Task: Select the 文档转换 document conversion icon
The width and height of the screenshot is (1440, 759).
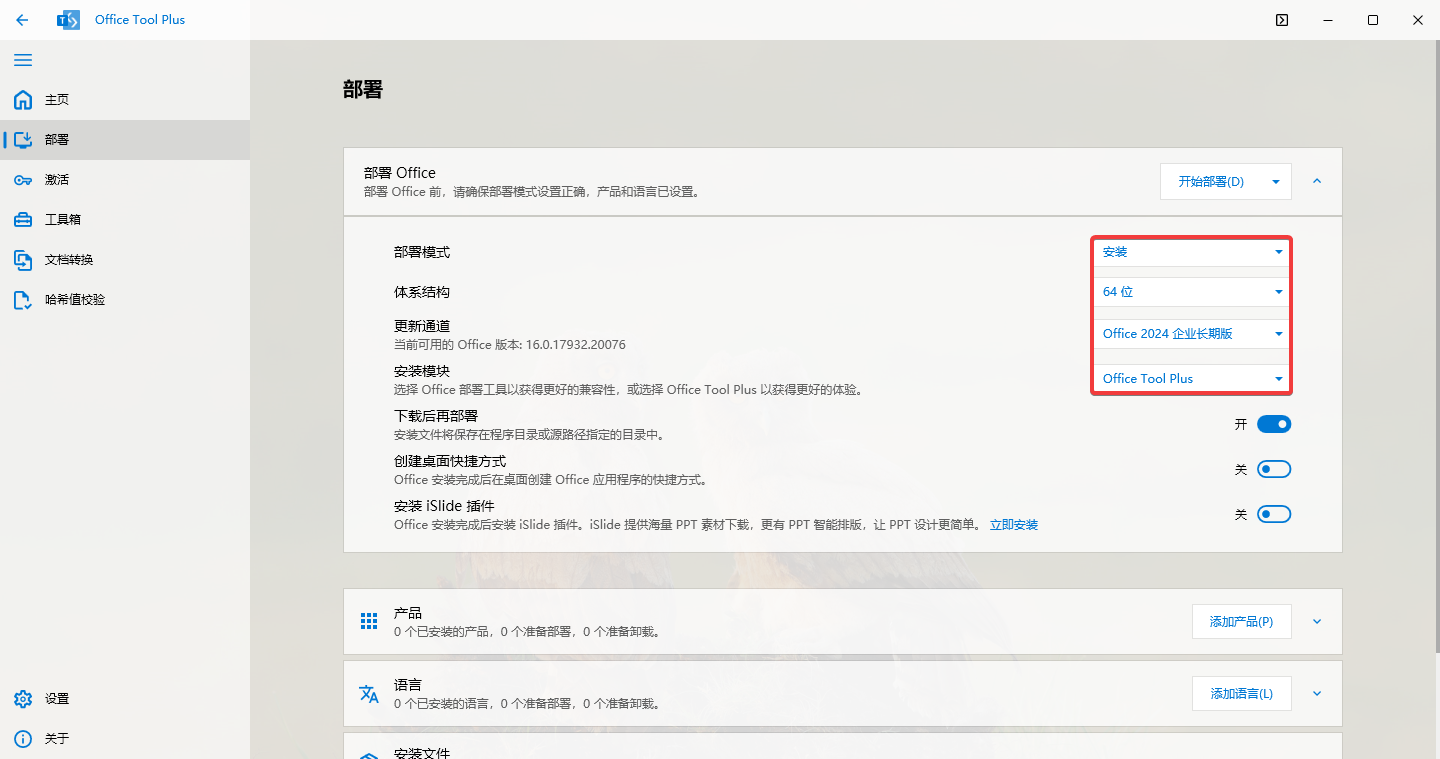Action: click(x=22, y=259)
